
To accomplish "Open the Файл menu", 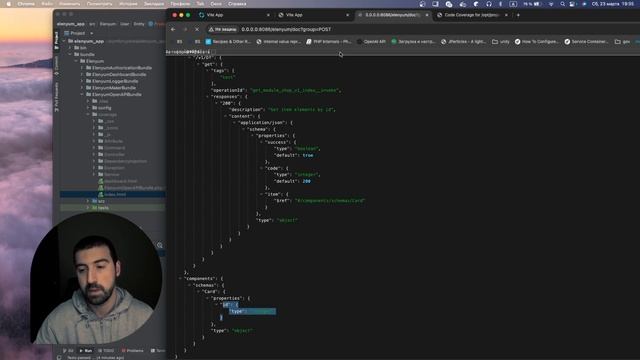I will click(x=47, y=4).
